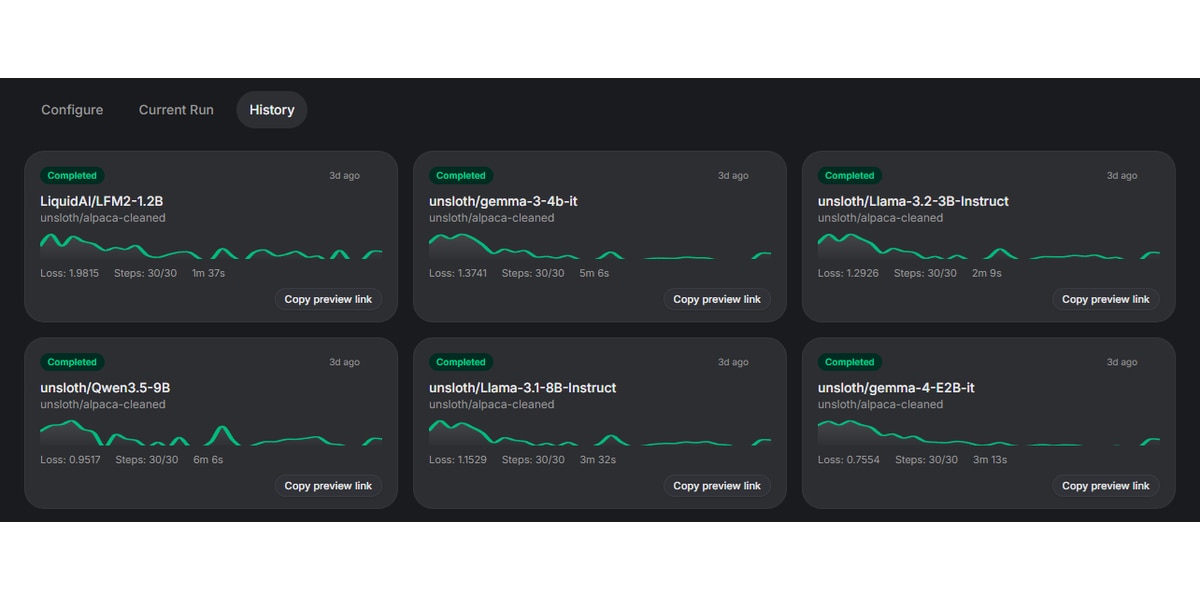The height and width of the screenshot is (600, 1200).
Task: Copy preview link for Llama-3.1-8B-Instruct run
Action: point(717,486)
